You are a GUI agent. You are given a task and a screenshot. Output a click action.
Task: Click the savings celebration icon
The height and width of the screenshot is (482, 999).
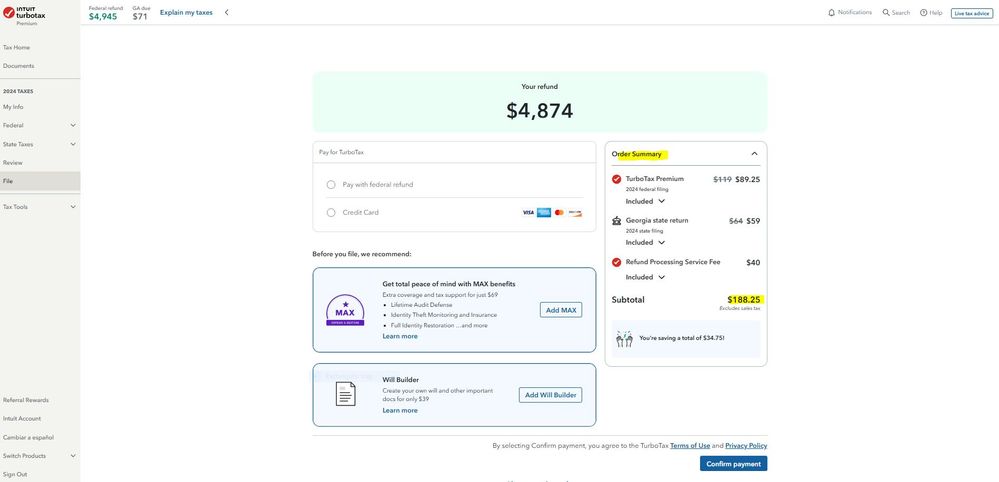(624, 339)
